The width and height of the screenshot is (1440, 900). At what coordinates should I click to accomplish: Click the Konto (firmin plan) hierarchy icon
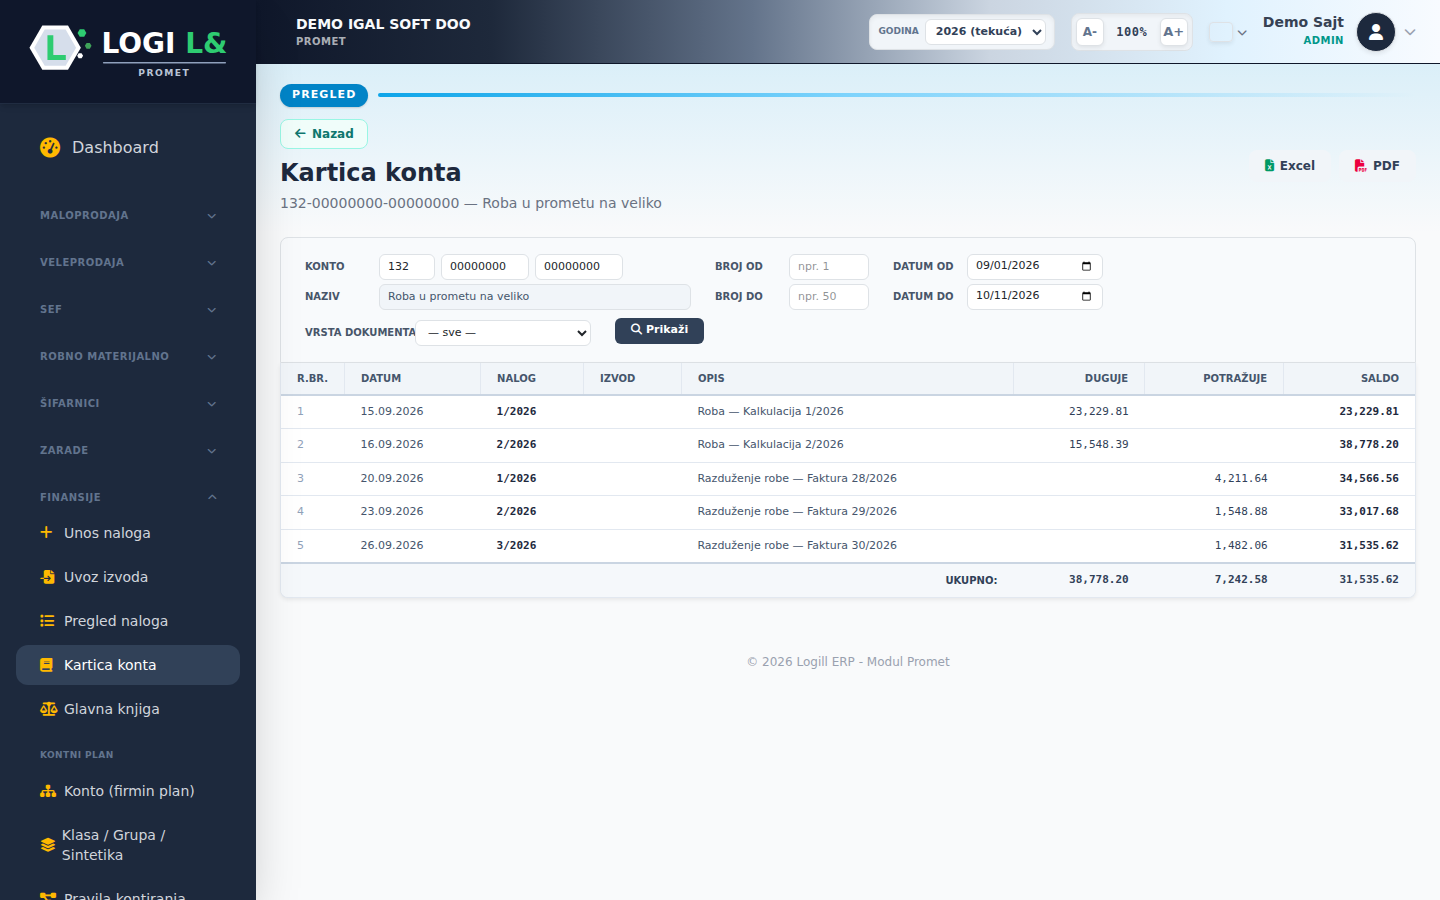tap(48, 791)
